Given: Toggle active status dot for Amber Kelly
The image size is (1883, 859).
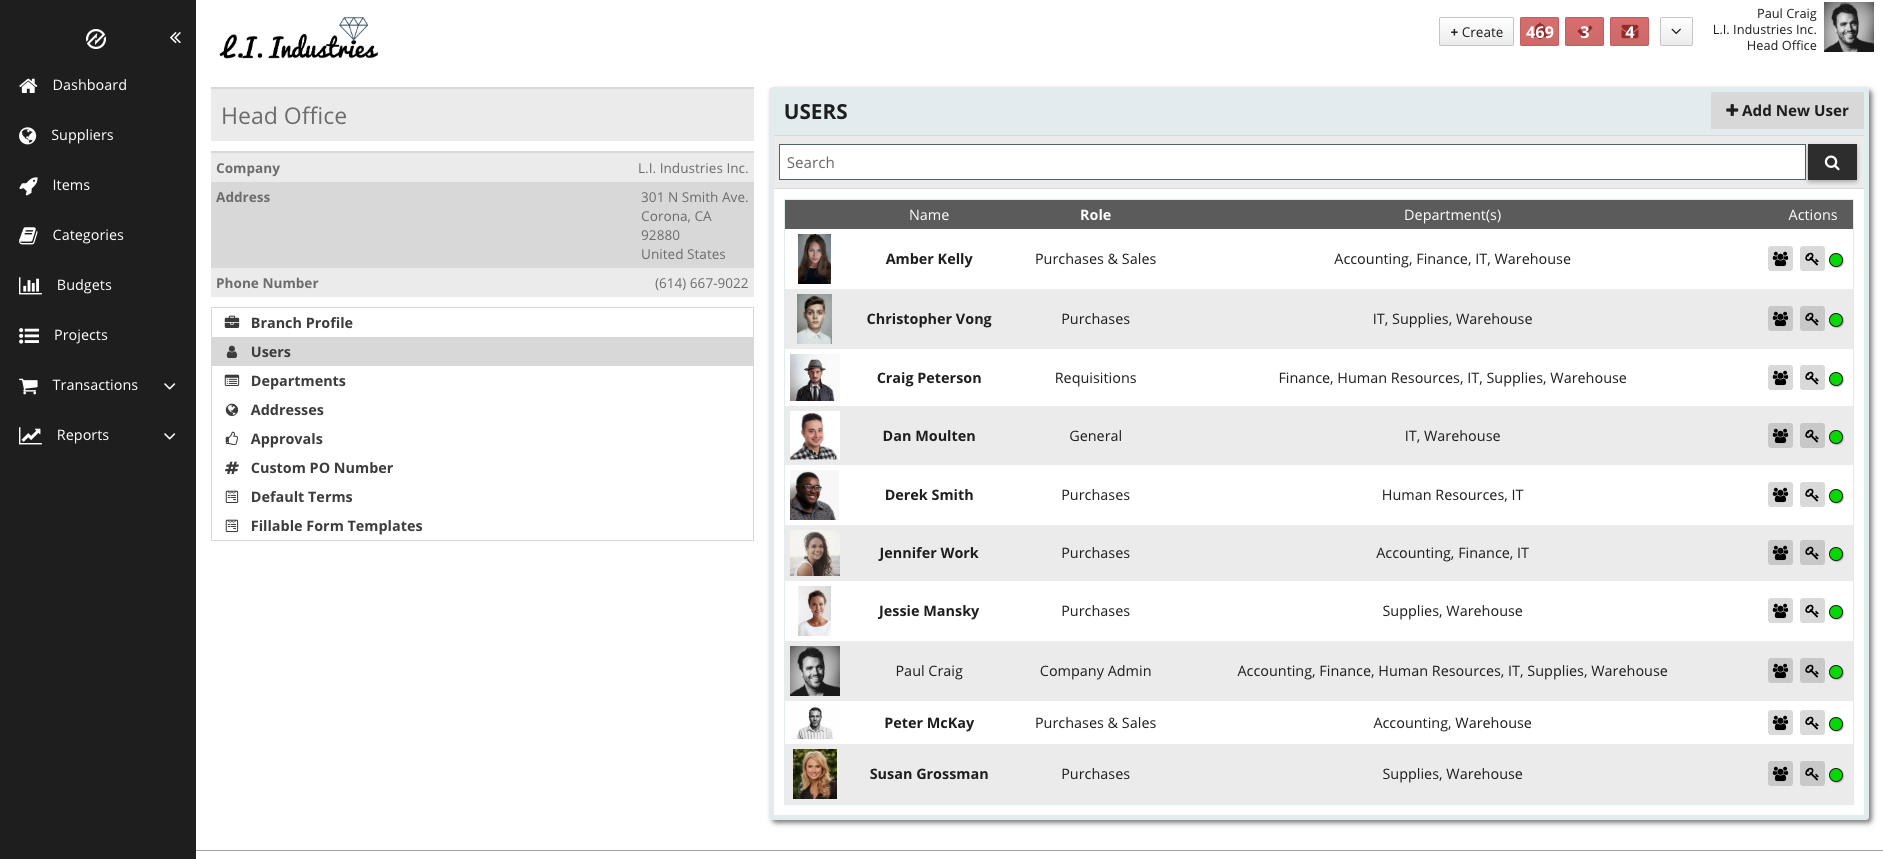Looking at the screenshot, I should [x=1836, y=260].
